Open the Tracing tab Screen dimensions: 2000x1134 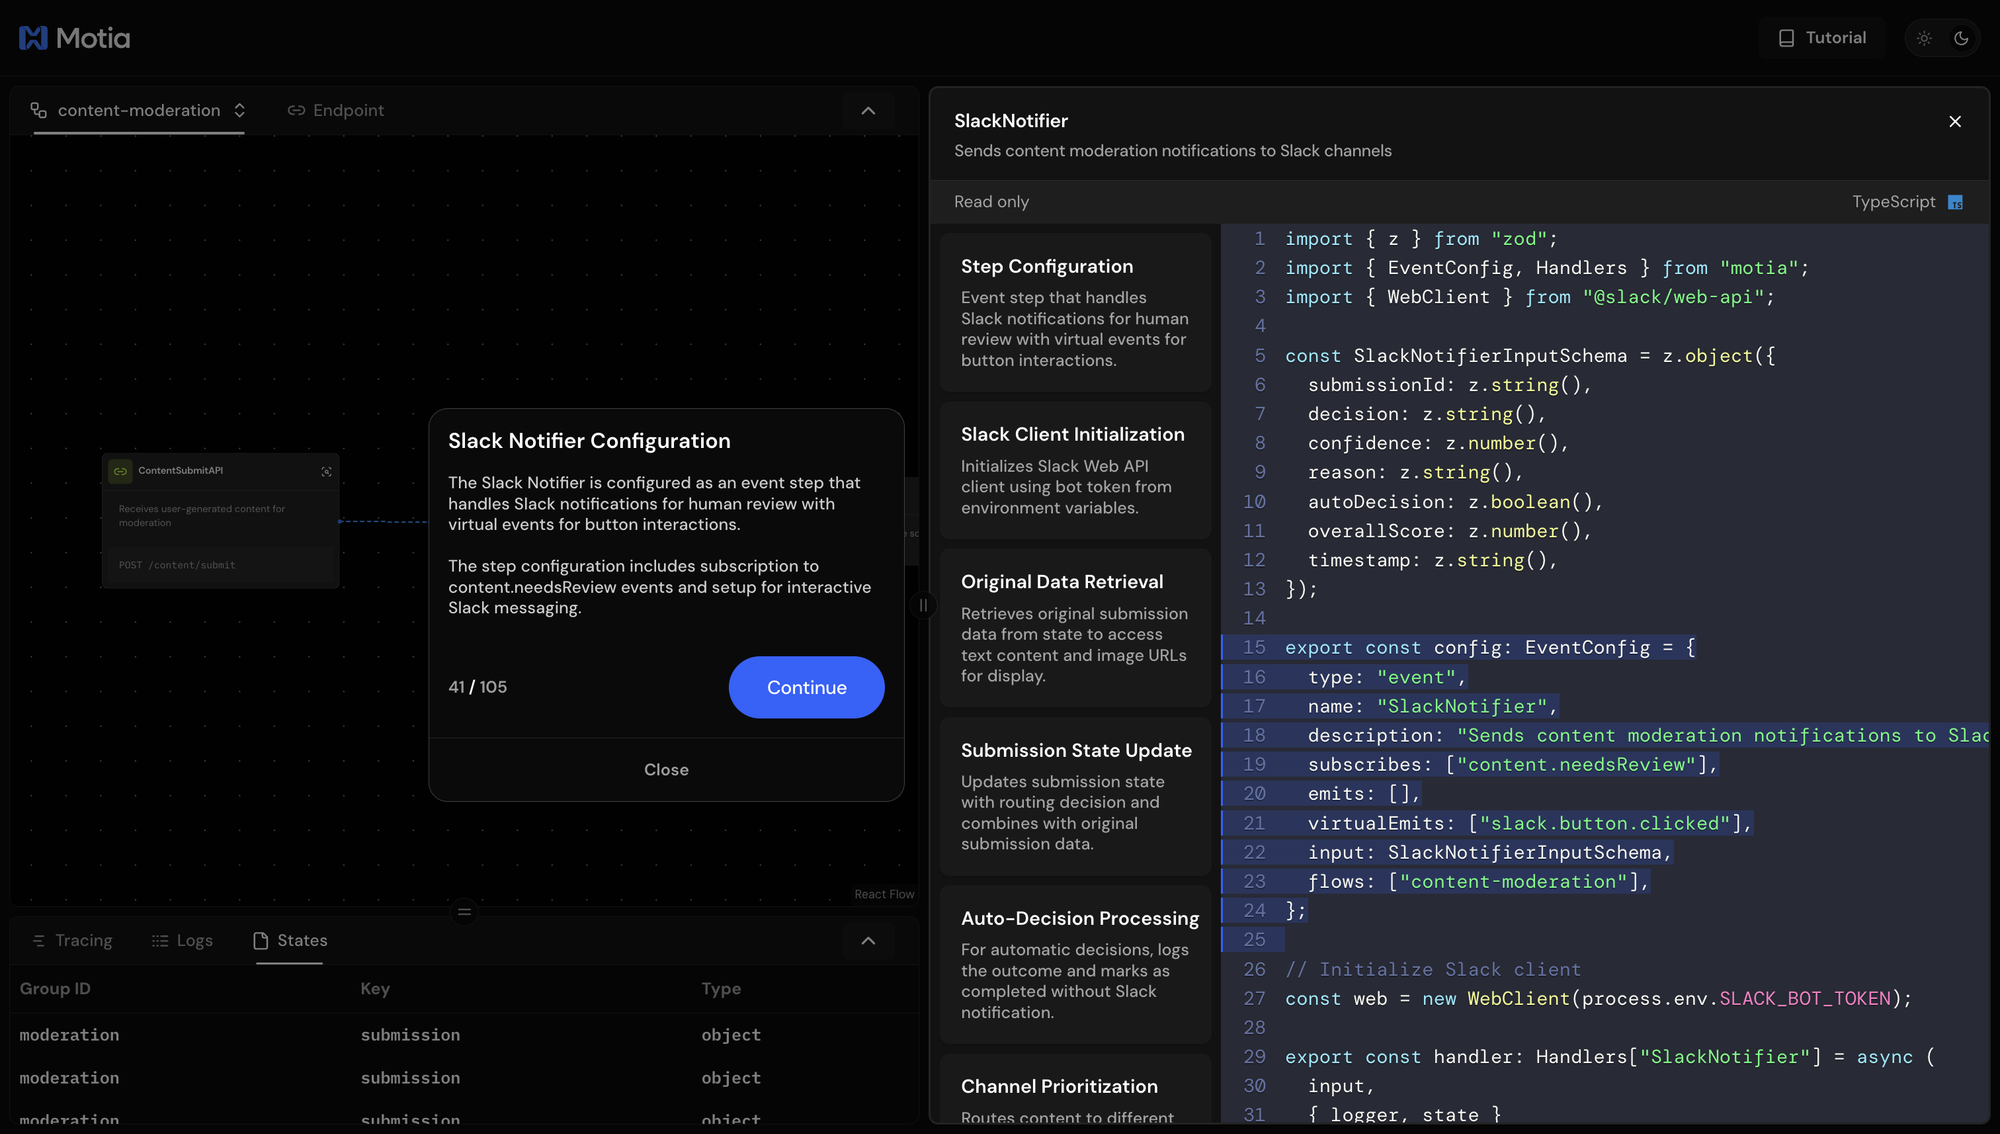(72, 941)
